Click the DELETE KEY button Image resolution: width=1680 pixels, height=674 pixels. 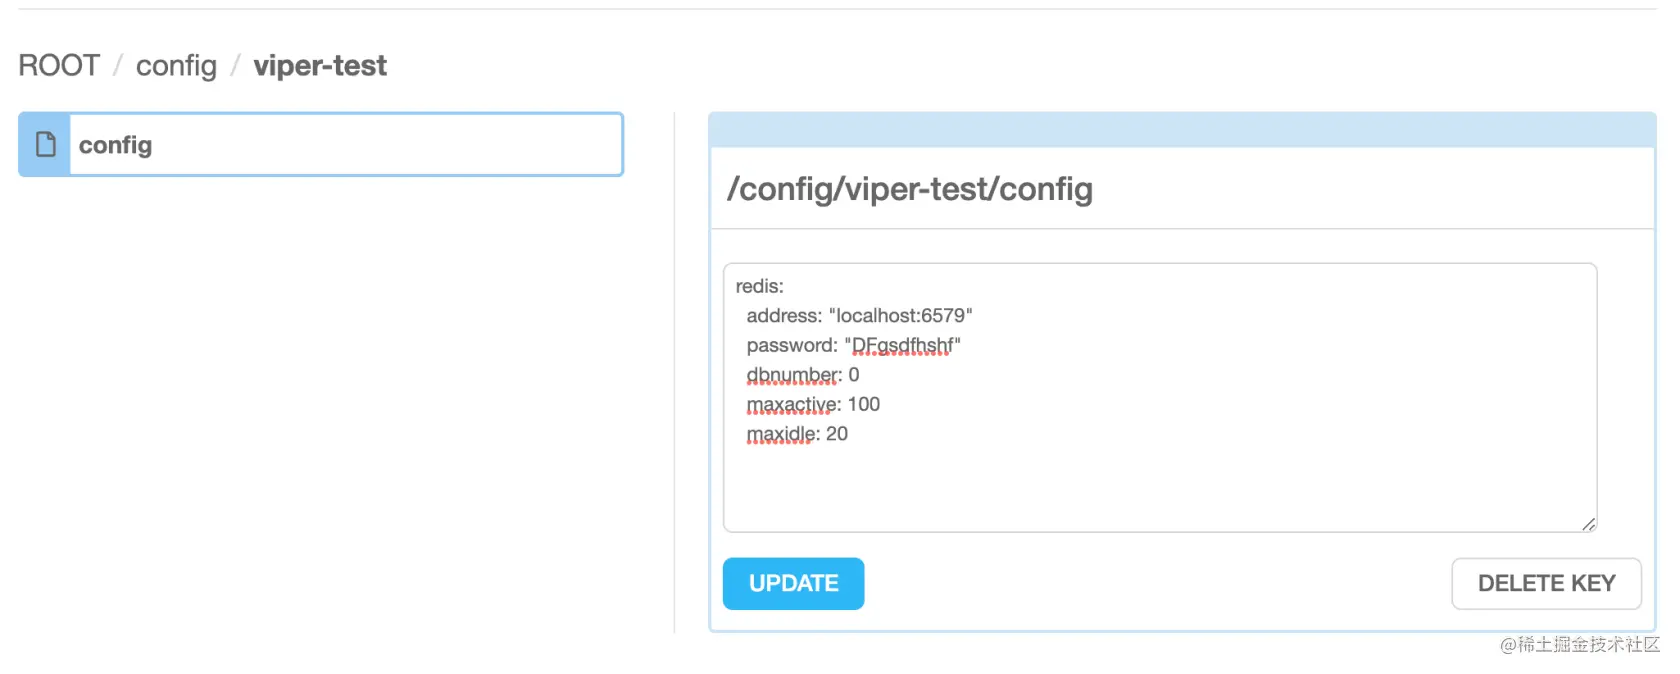click(1546, 584)
